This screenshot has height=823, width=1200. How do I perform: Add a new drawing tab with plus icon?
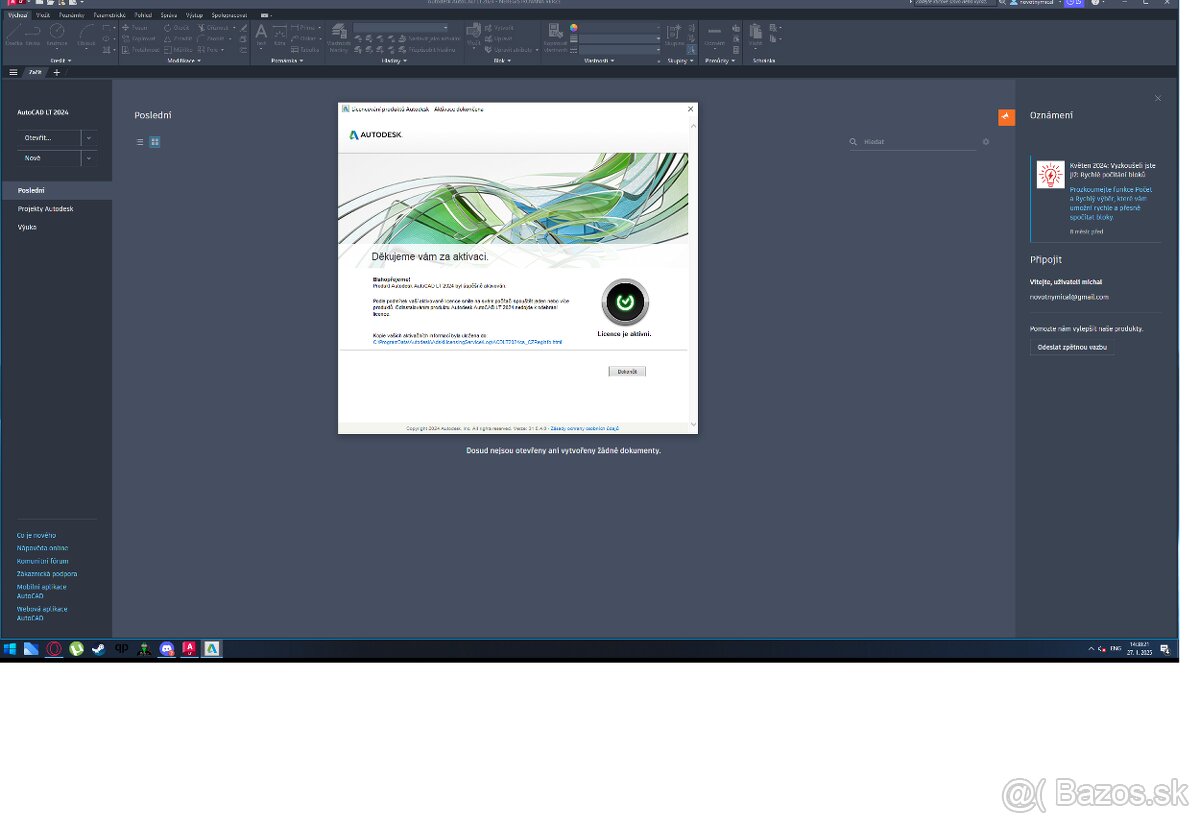point(57,72)
